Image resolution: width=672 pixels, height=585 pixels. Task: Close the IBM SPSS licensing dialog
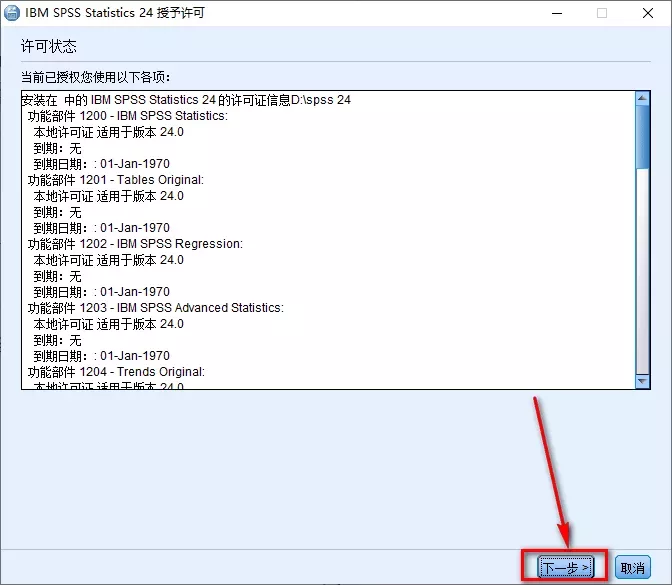[647, 13]
